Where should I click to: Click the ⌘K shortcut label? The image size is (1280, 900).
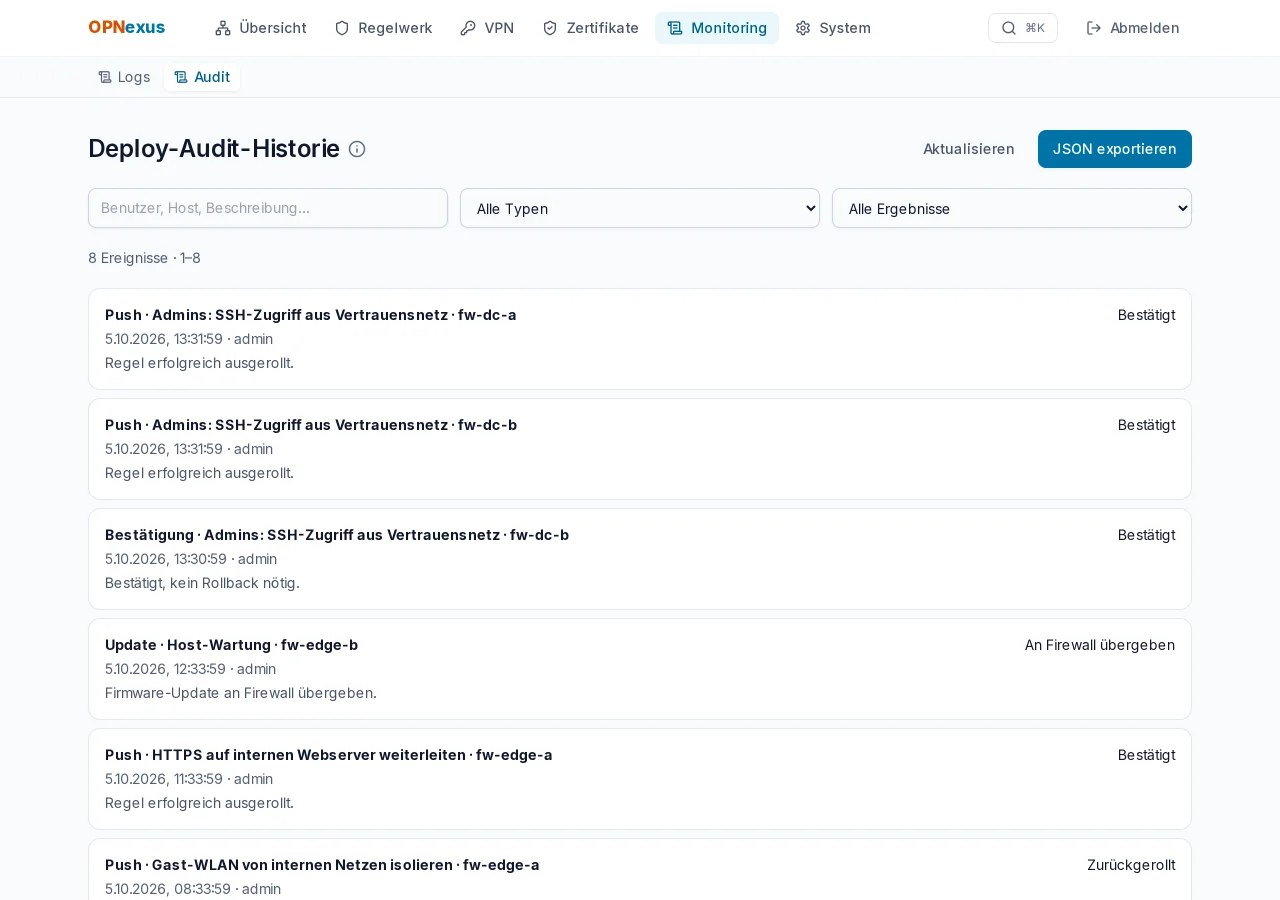pyautogui.click(x=1035, y=28)
